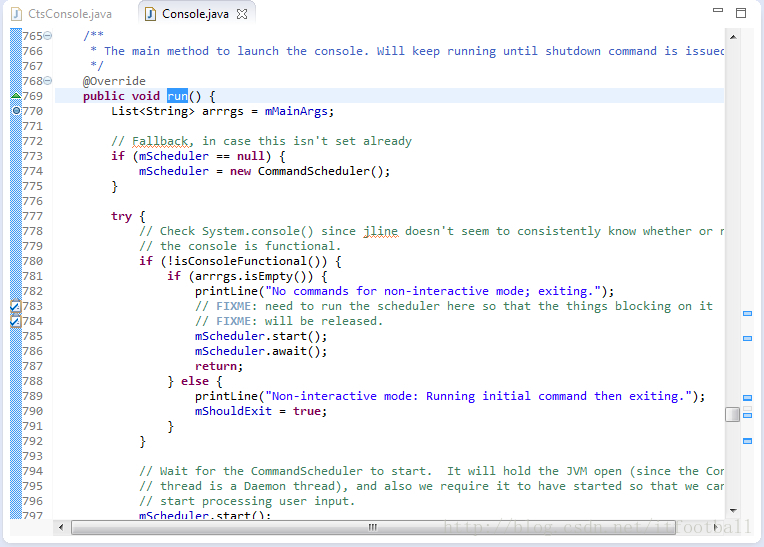Minimize the editor view
The width and height of the screenshot is (764, 547).
(718, 10)
